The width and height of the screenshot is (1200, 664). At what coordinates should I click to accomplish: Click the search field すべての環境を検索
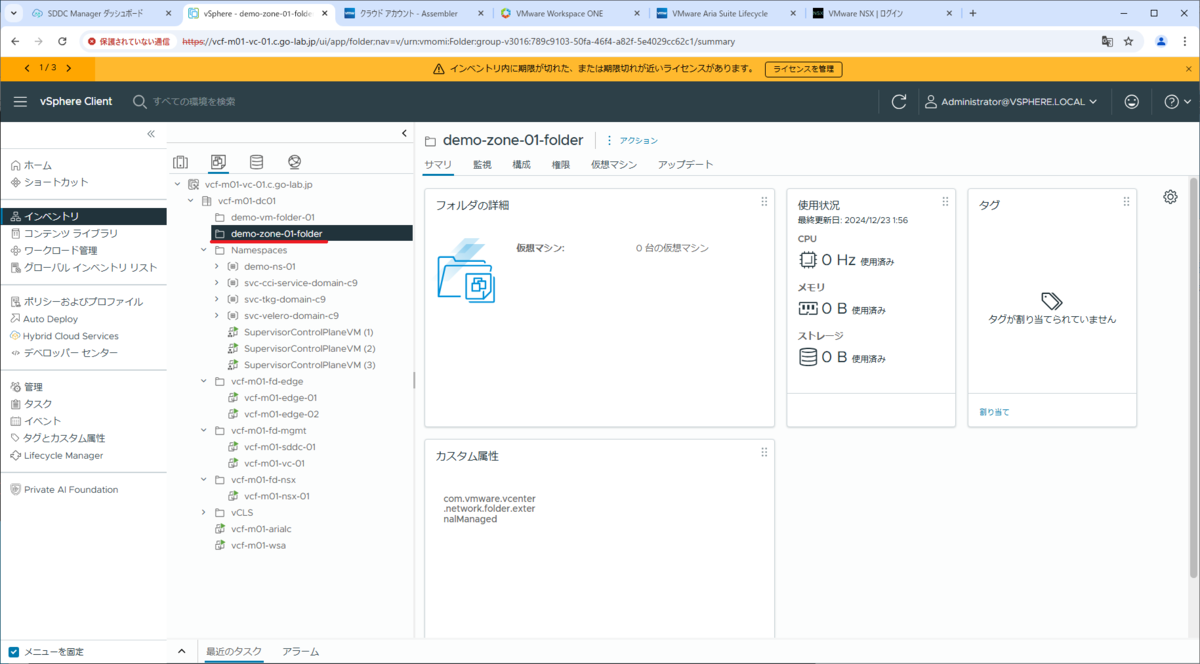(194, 102)
